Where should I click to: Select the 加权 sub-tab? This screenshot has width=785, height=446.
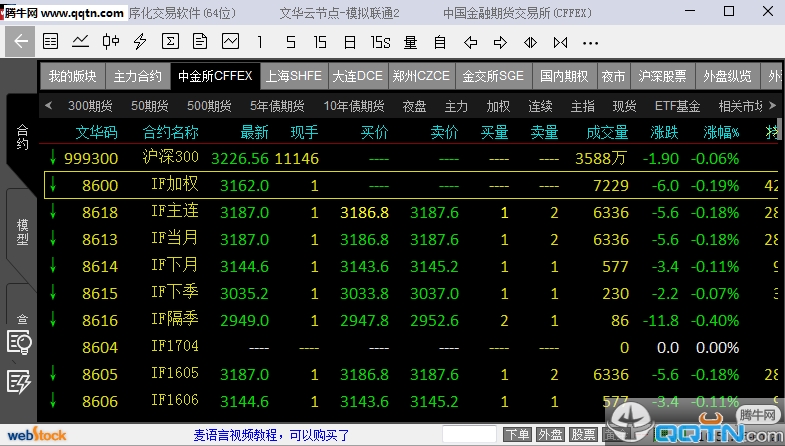(498, 106)
